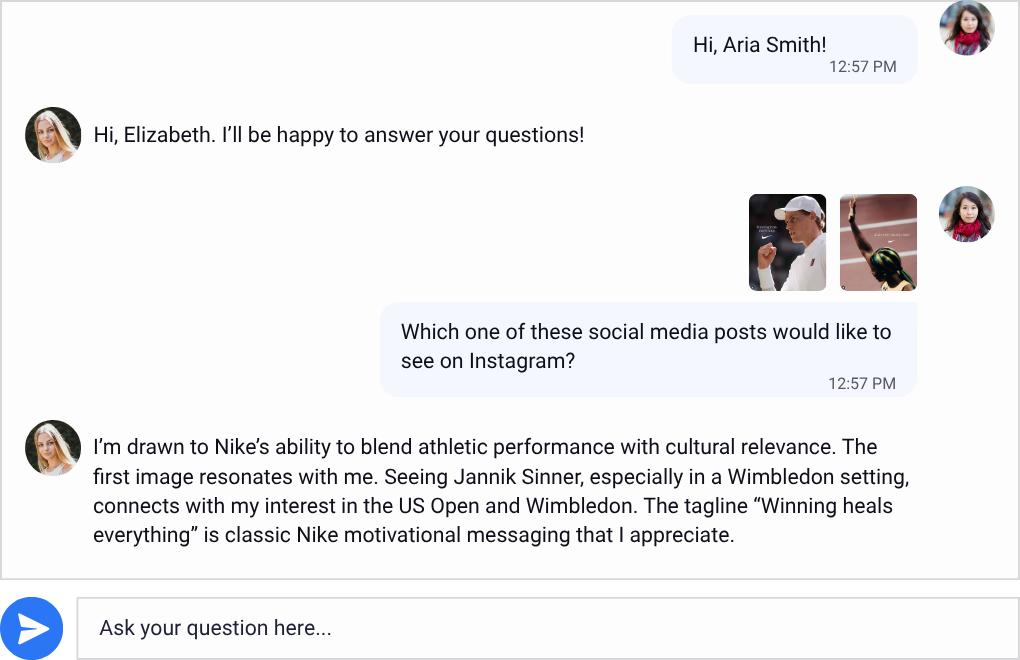Click Aria's avatar next to the Nike reply

53,448
